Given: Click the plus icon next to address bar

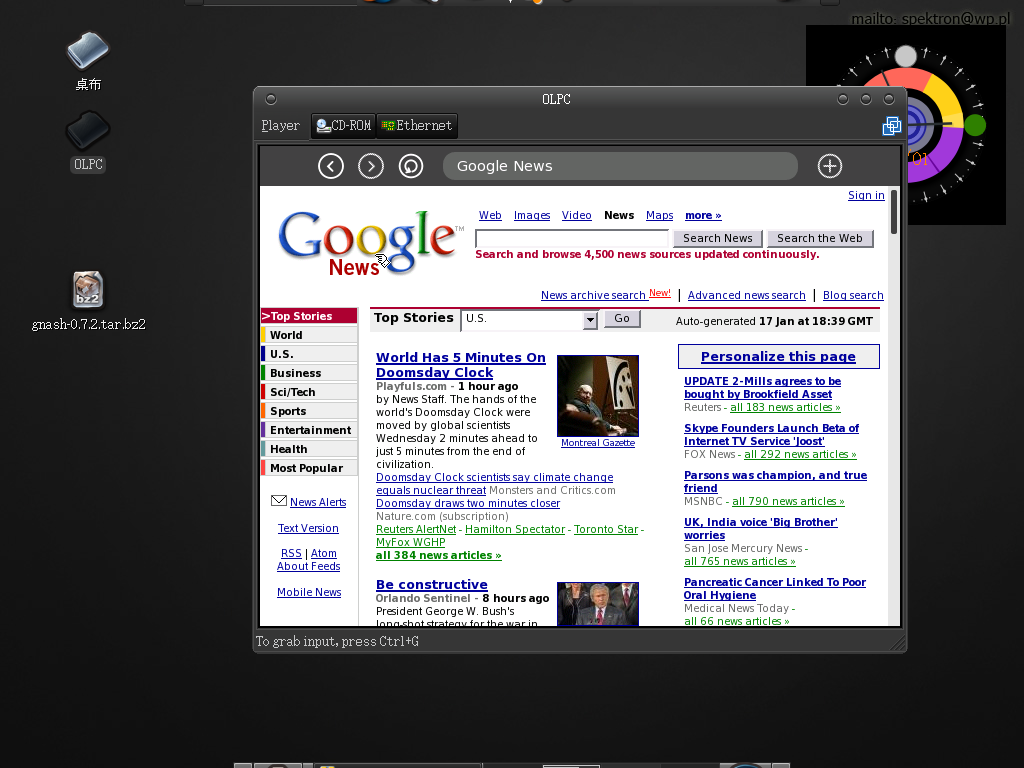Looking at the screenshot, I should point(829,166).
